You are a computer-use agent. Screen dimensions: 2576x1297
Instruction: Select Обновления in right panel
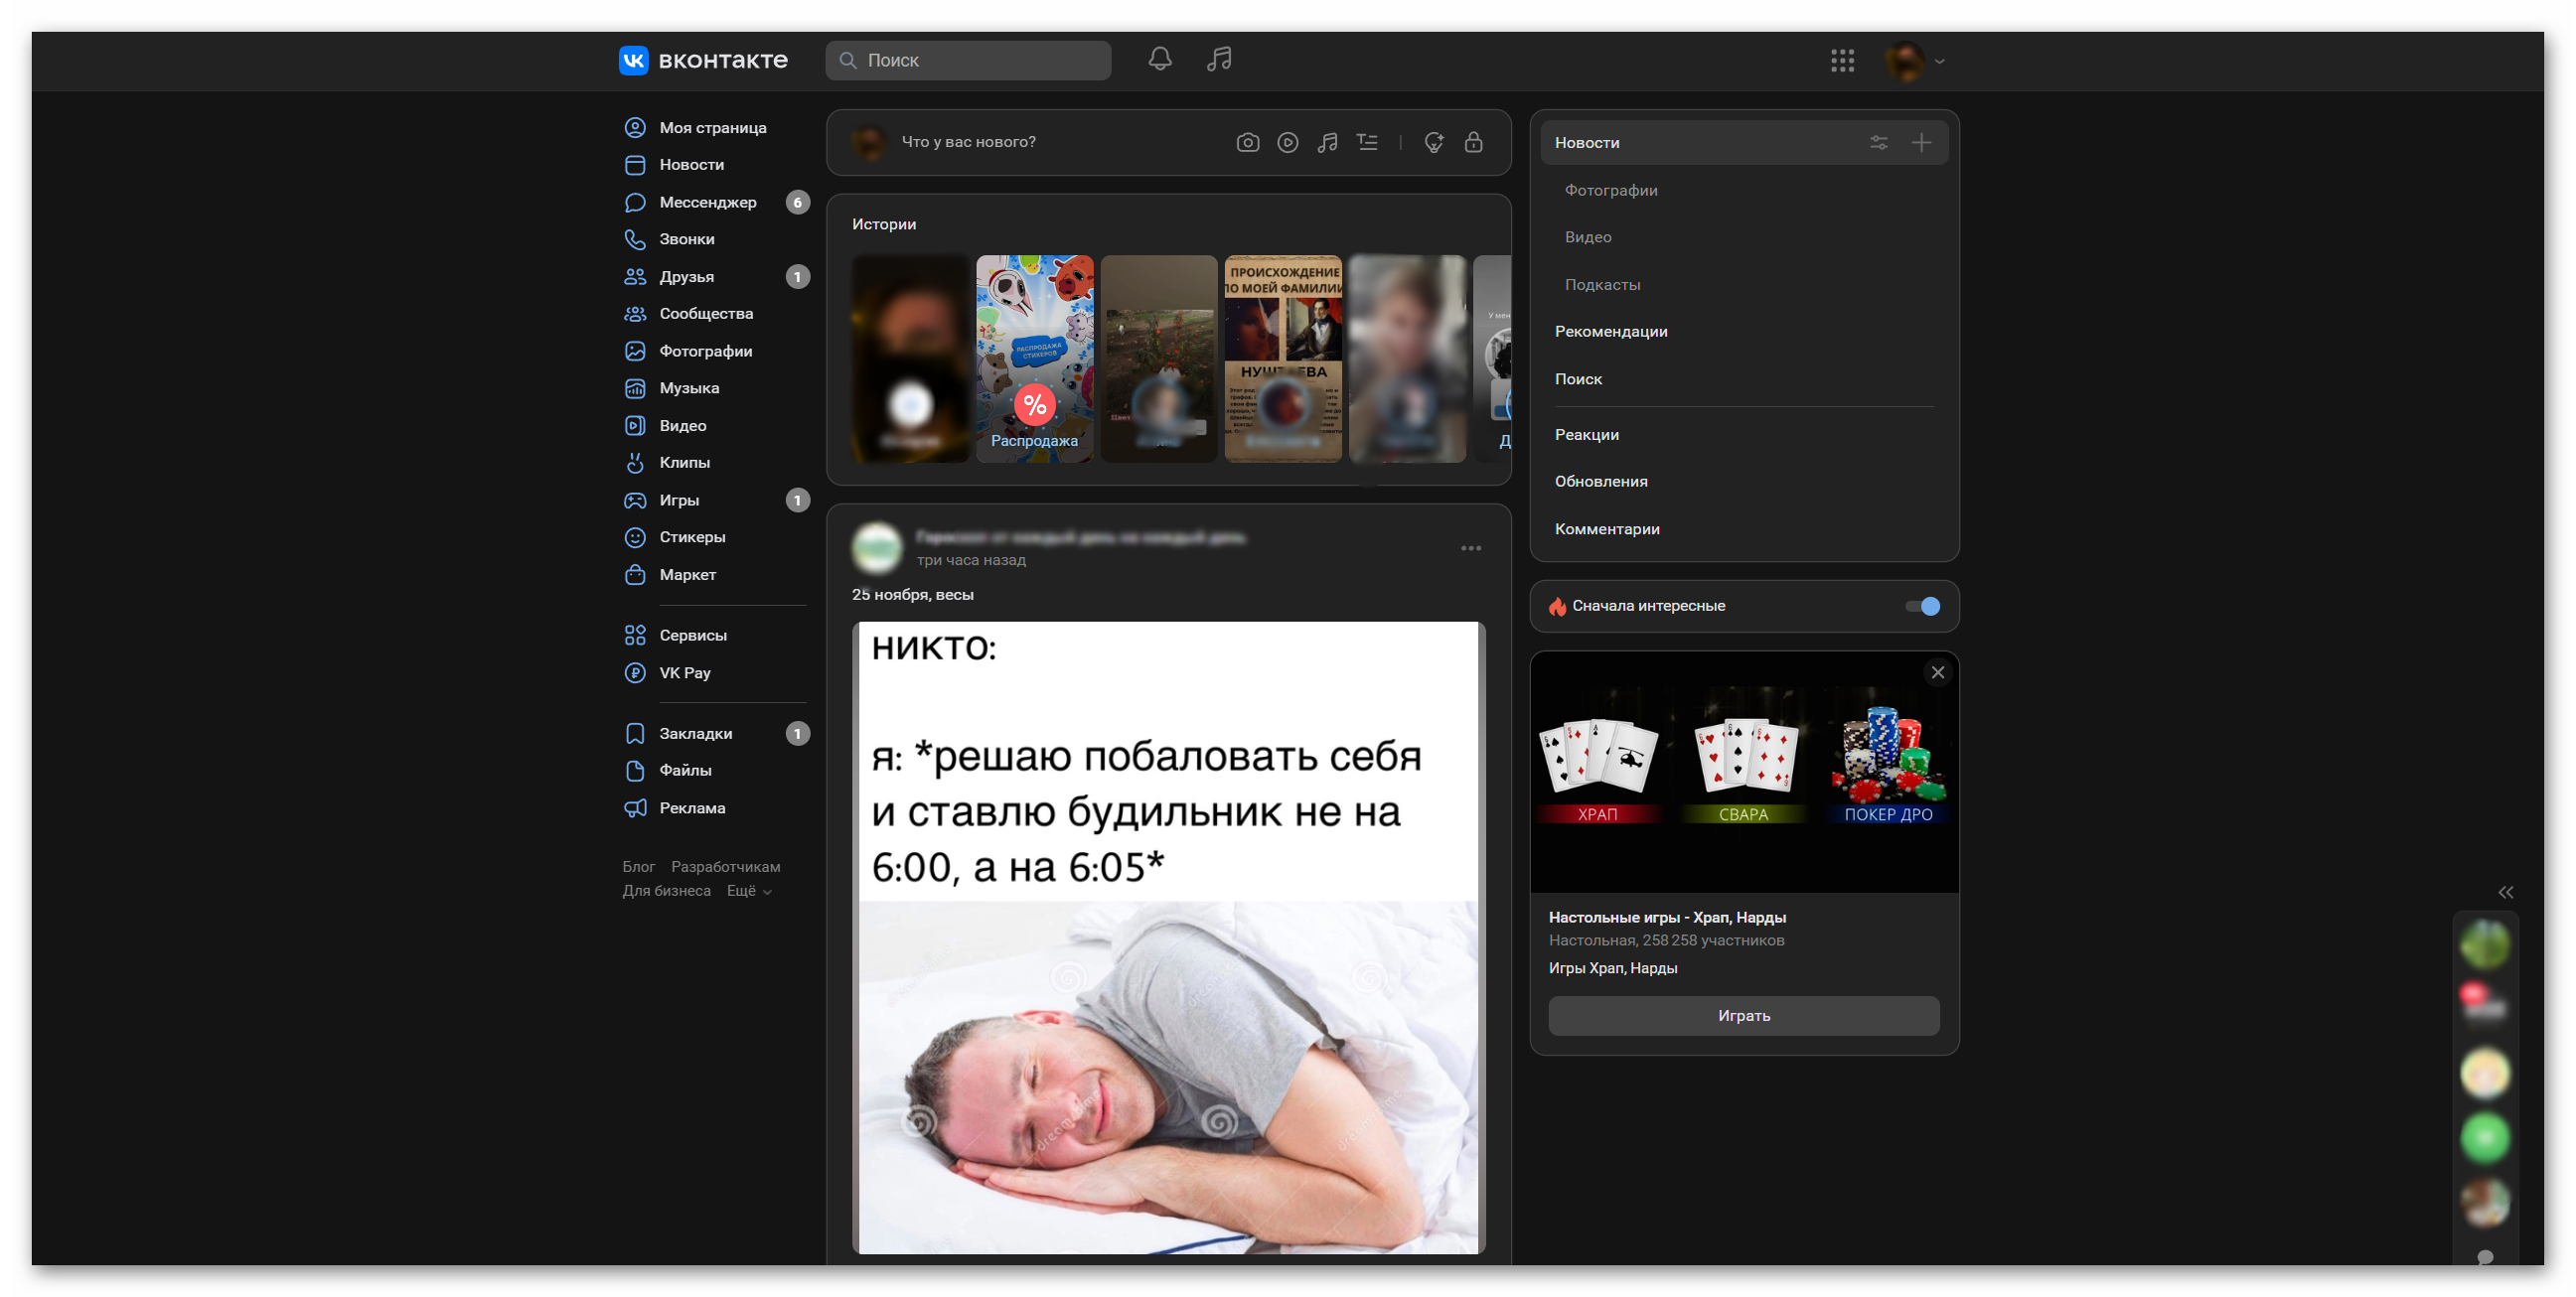coord(1600,481)
